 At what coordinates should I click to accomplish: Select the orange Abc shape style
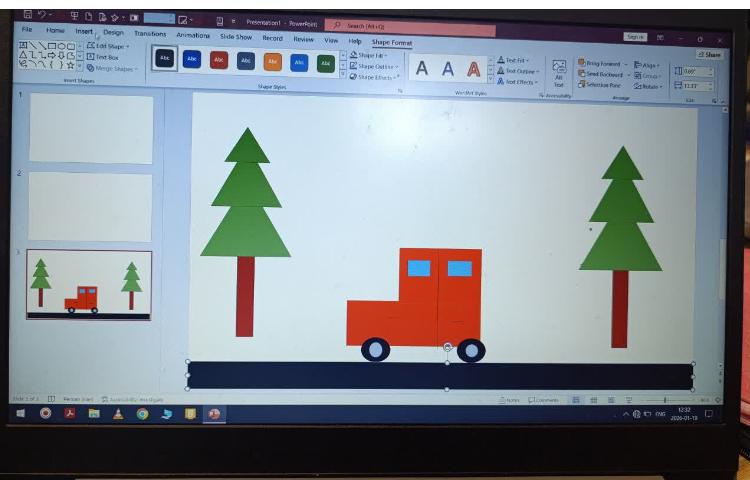coord(272,61)
